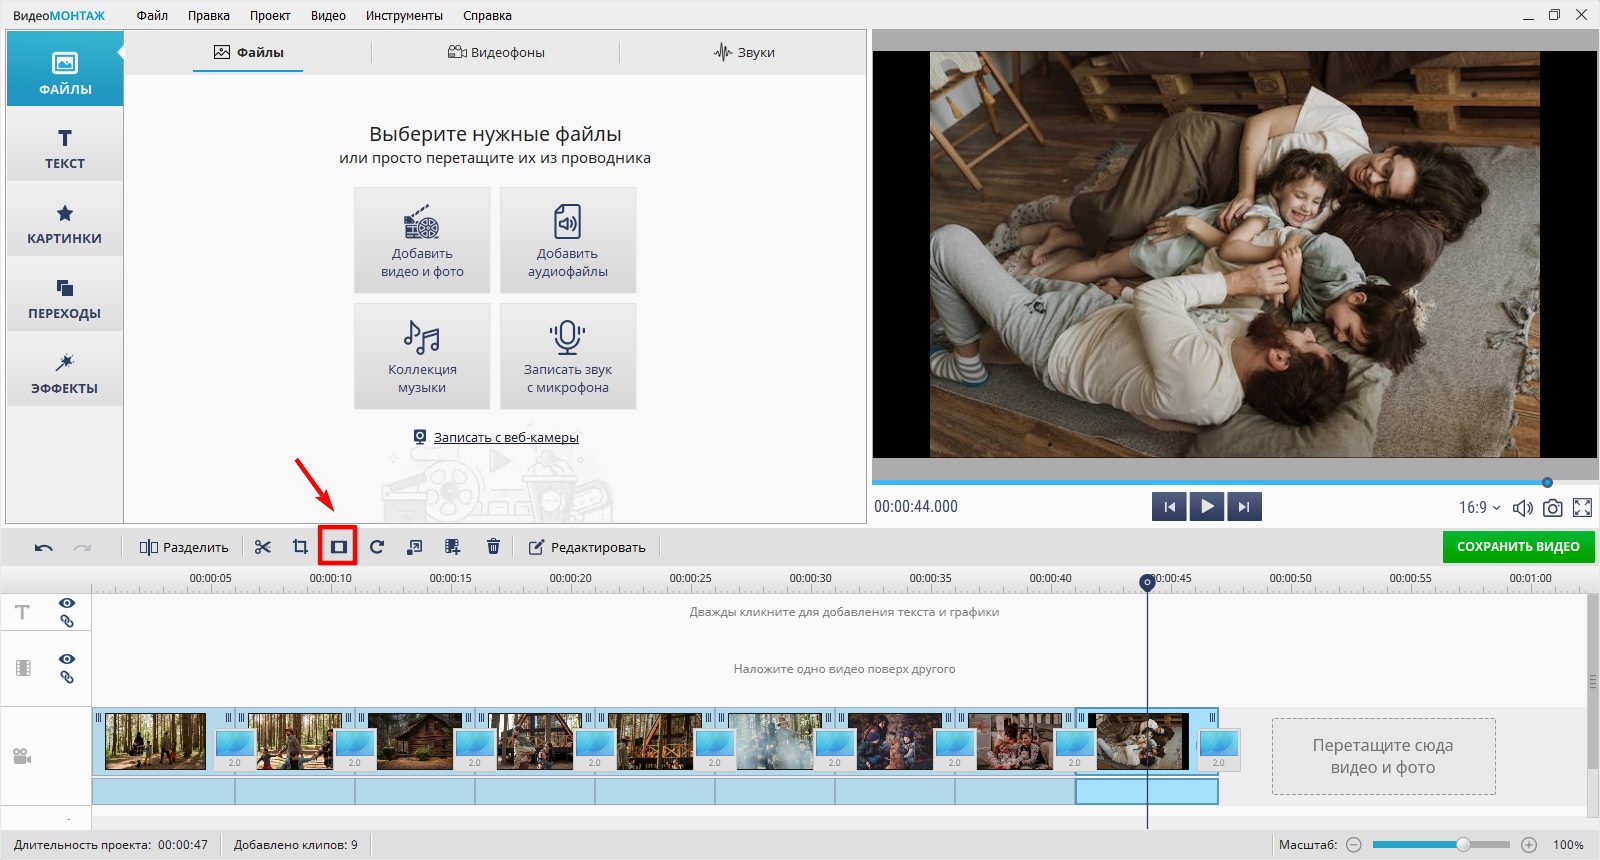Click the СОХРАНИТЬ ВИДЕО button

click(x=1518, y=547)
